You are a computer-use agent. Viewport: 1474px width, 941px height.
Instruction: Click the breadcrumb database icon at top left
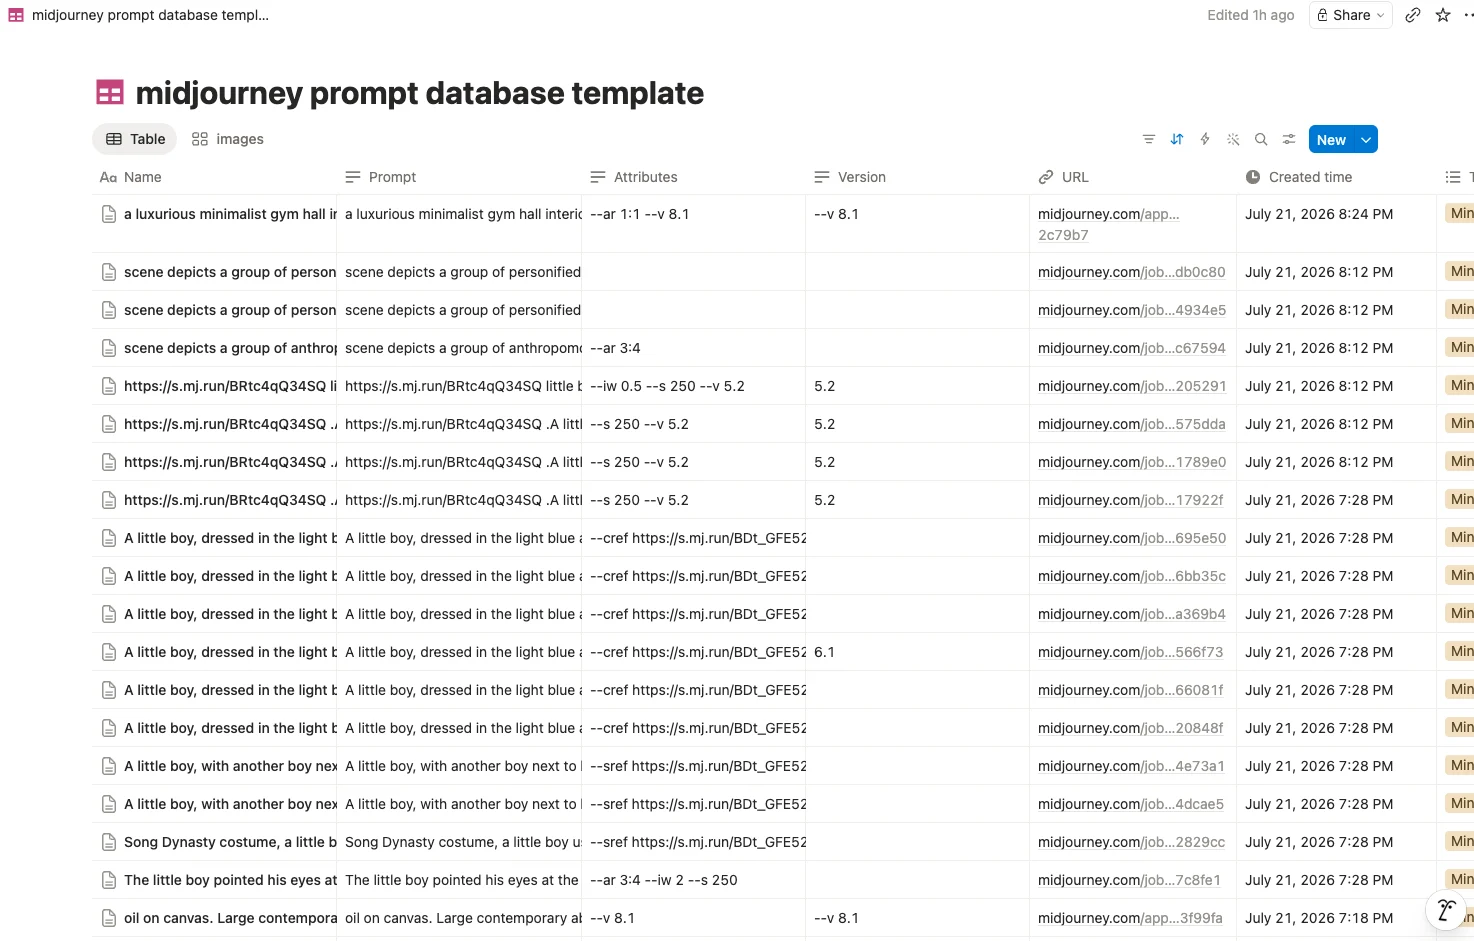click(16, 15)
